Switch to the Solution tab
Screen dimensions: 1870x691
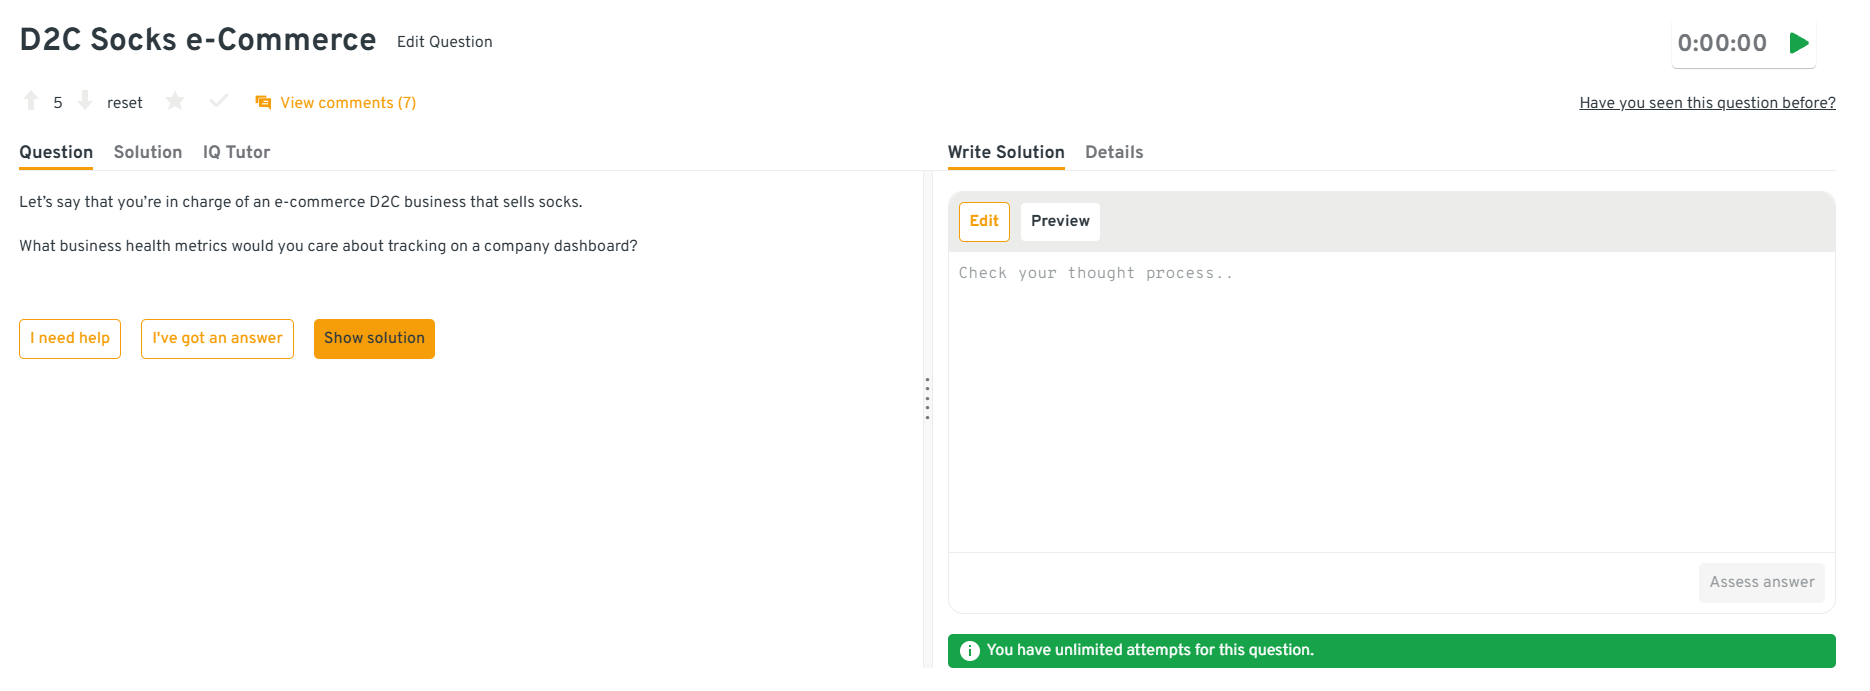[x=148, y=152]
